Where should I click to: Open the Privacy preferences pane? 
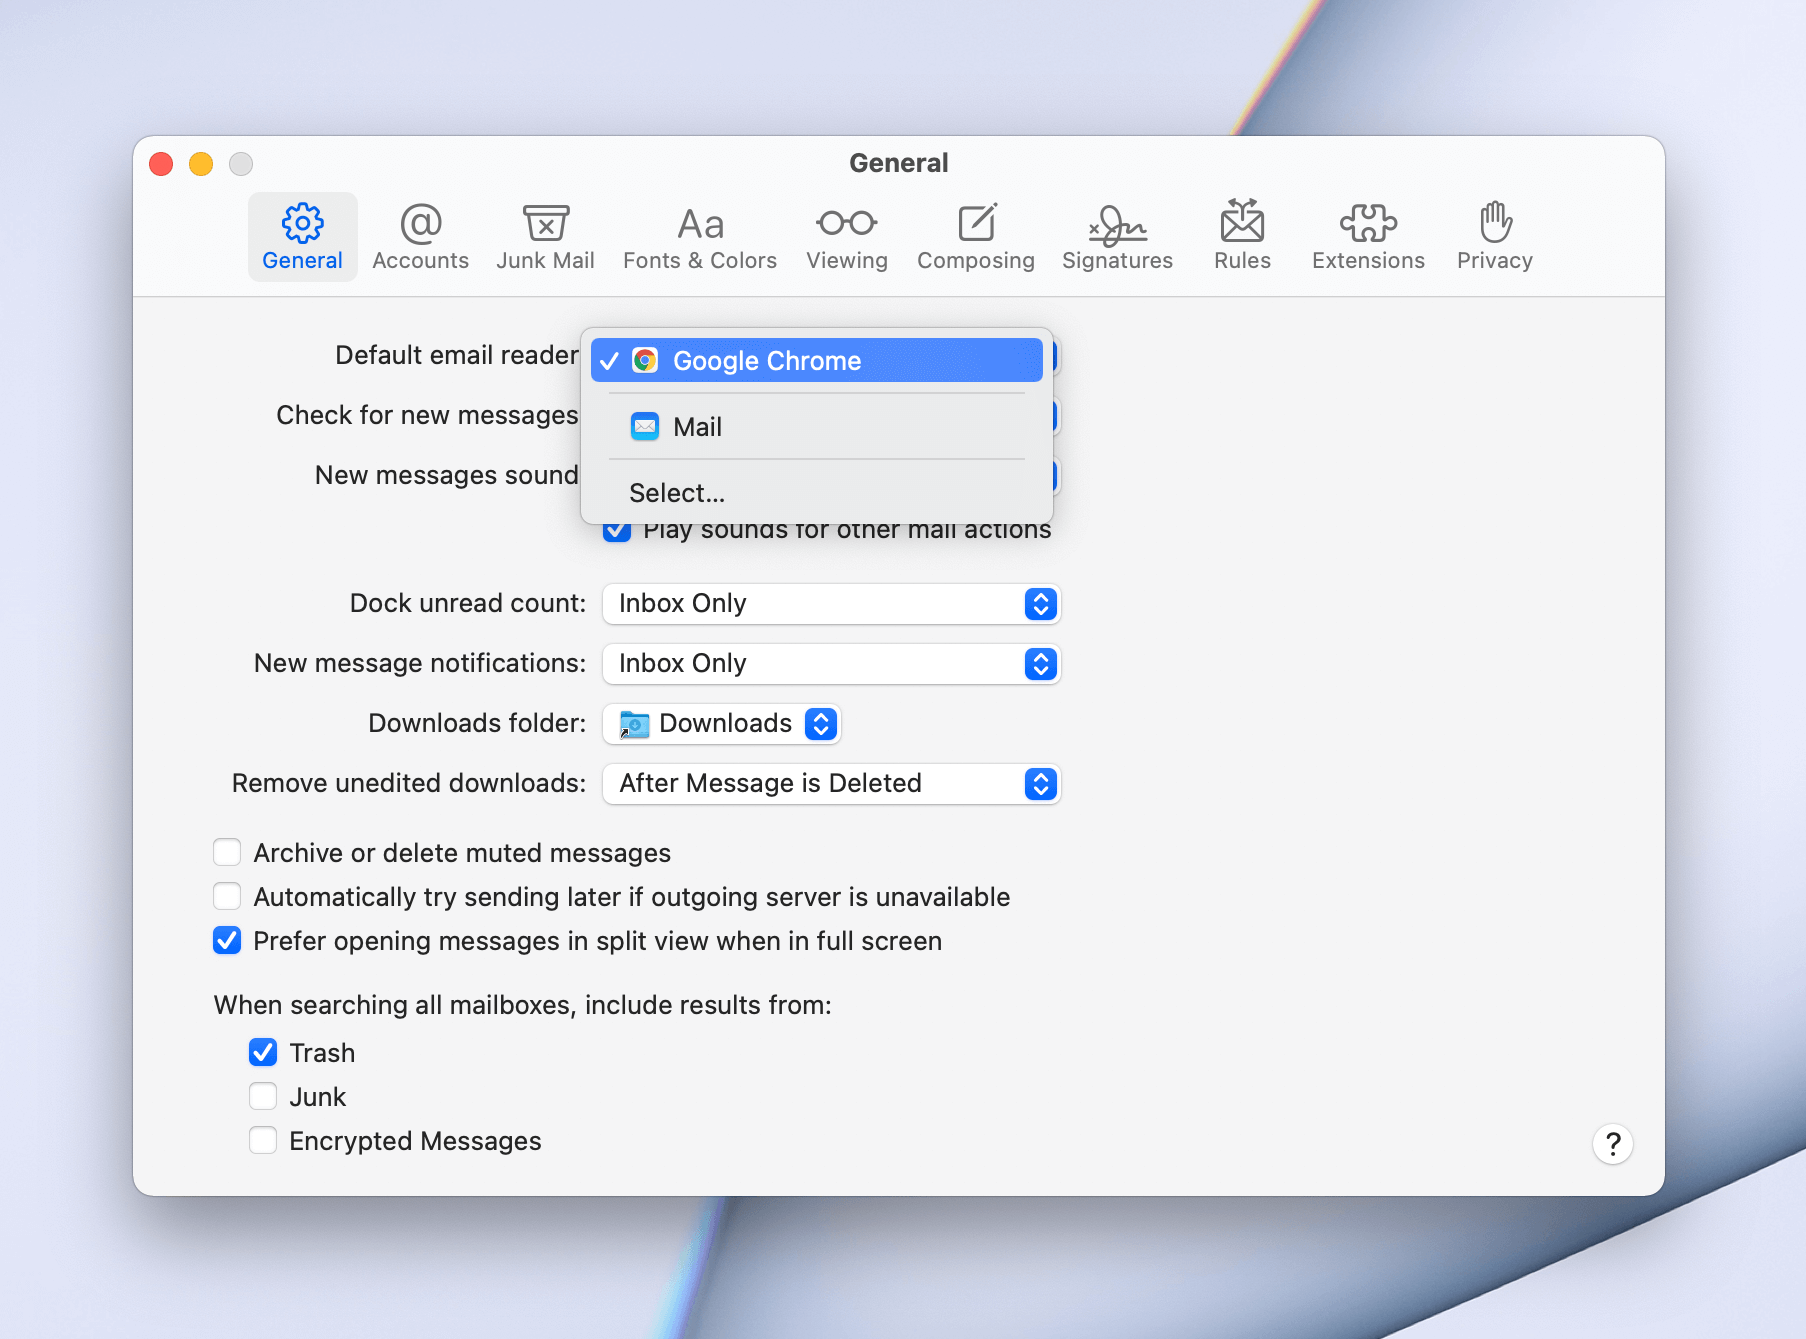tap(1494, 236)
